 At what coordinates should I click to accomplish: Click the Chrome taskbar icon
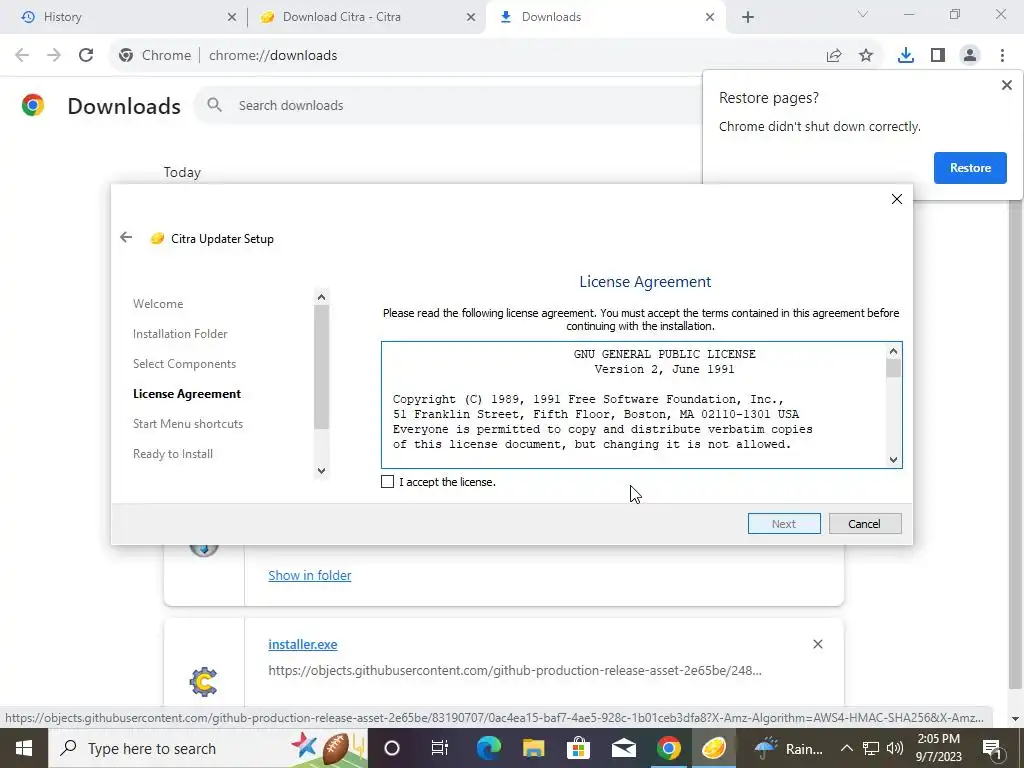(x=668, y=748)
